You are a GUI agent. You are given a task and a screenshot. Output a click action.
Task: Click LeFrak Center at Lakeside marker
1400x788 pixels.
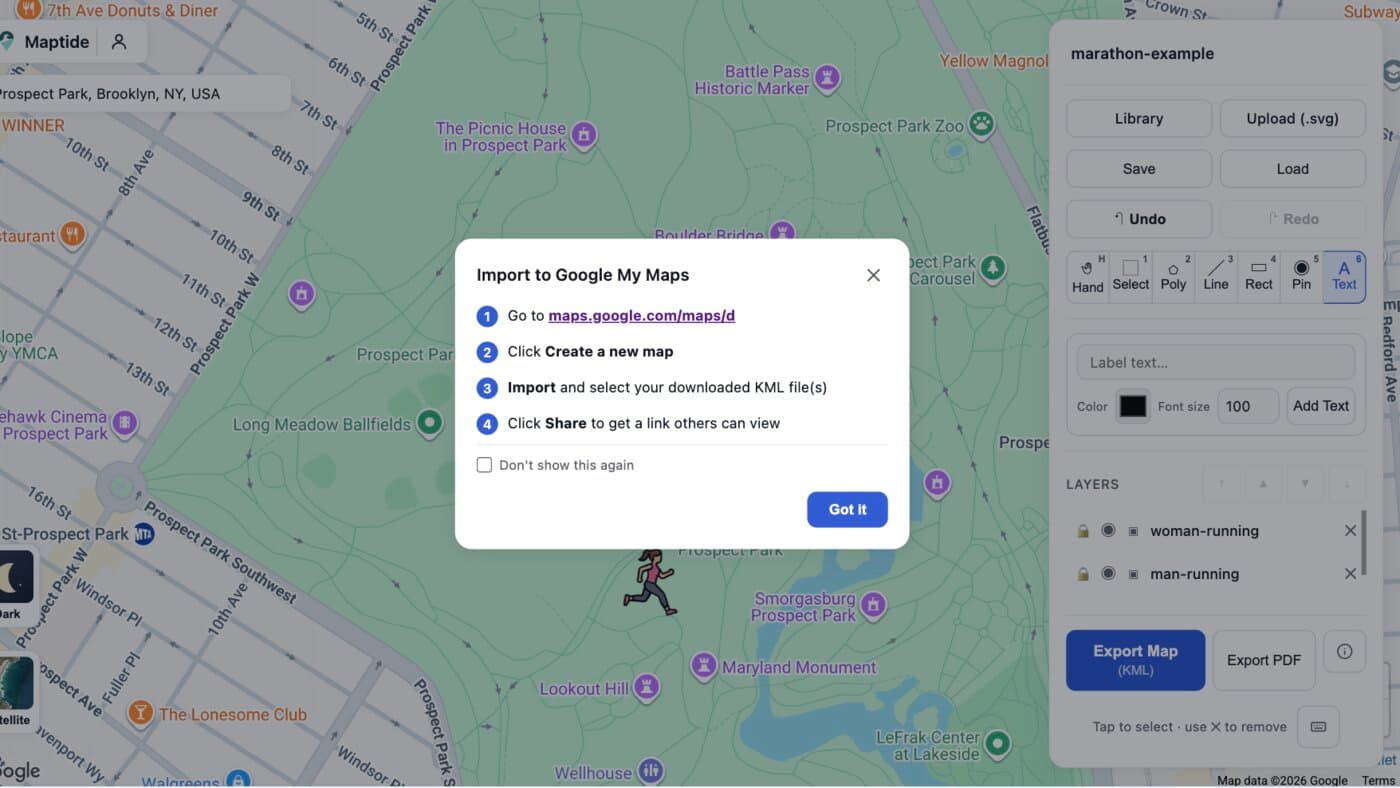click(997, 743)
